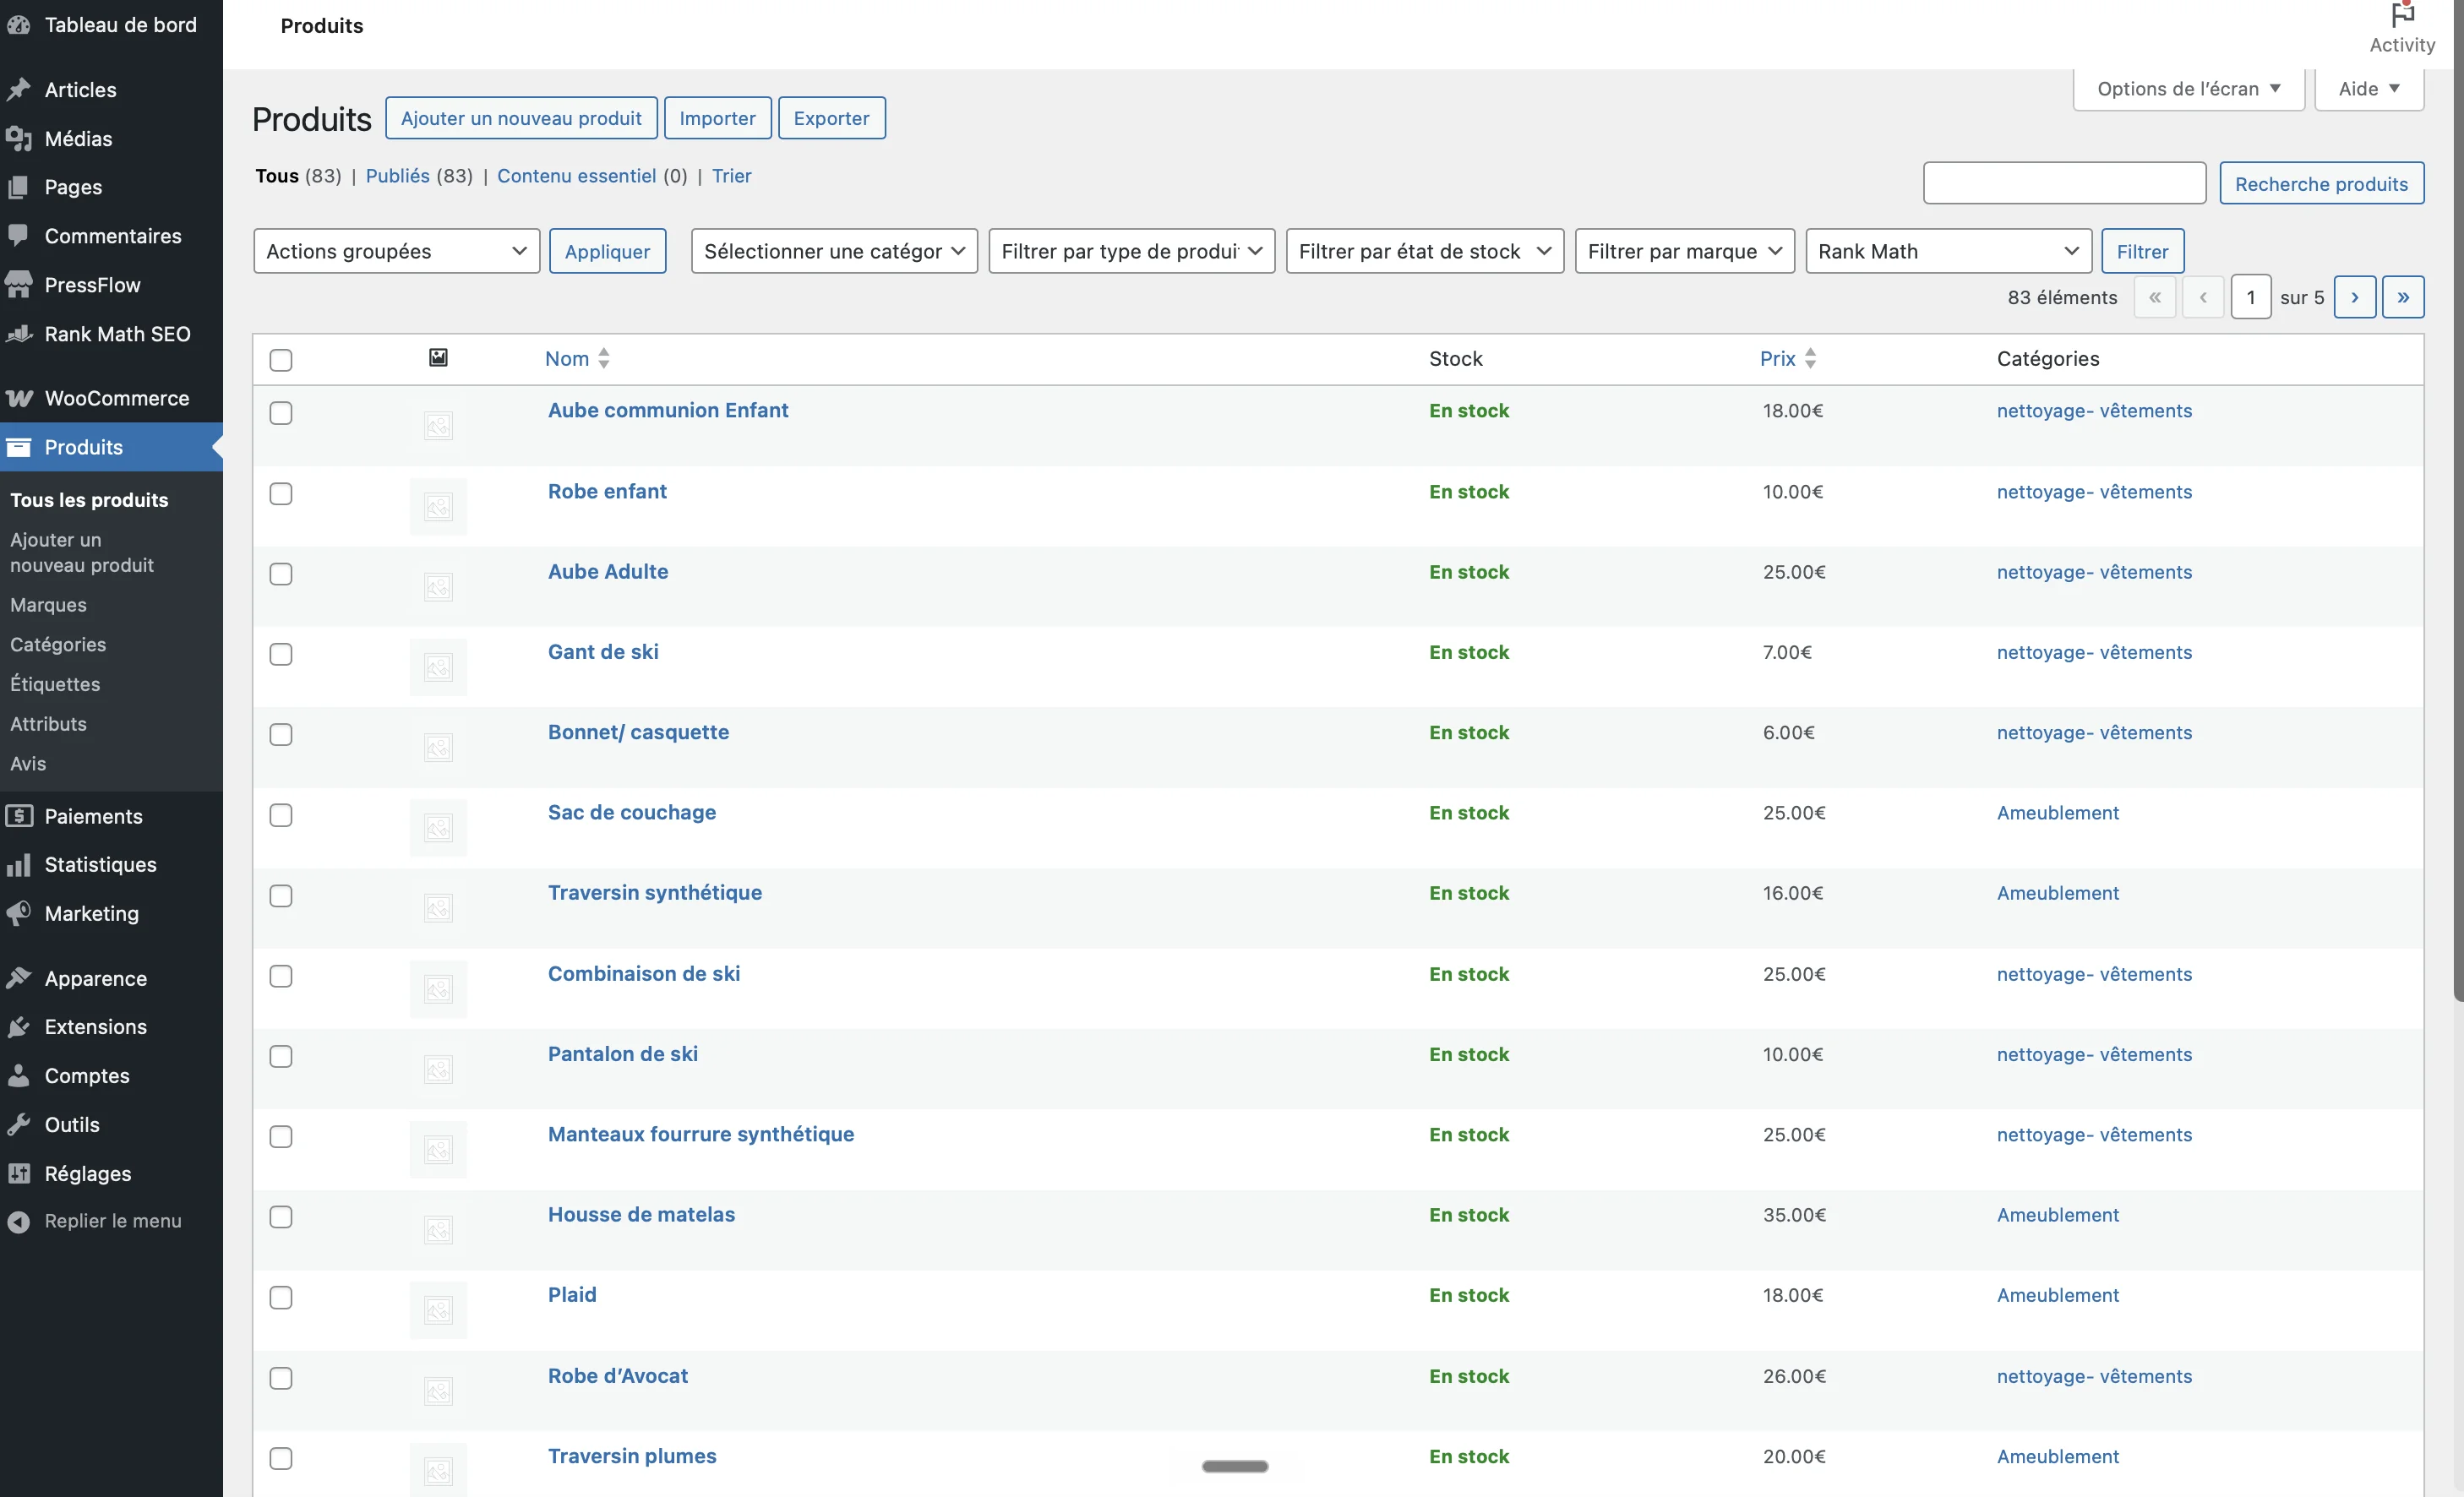Click the WooCommerce logo icon
The width and height of the screenshot is (2464, 1497).
pyautogui.click(x=19, y=398)
